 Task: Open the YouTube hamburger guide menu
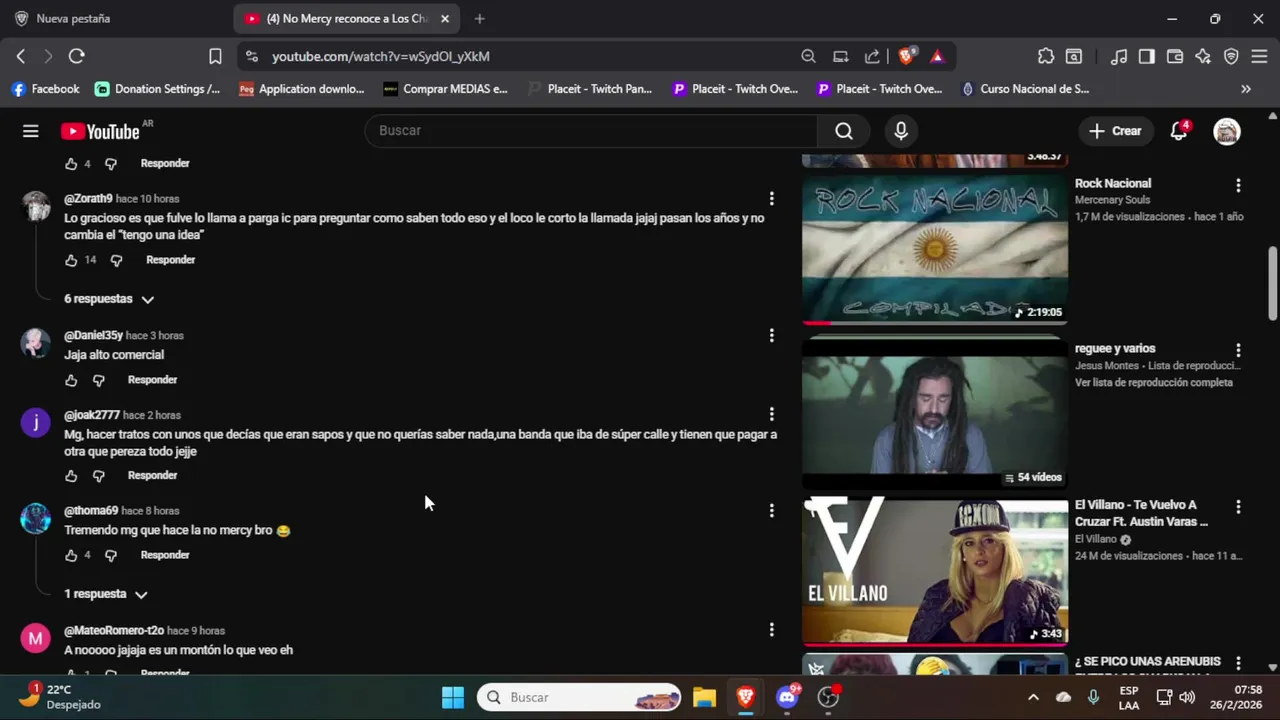[31, 131]
